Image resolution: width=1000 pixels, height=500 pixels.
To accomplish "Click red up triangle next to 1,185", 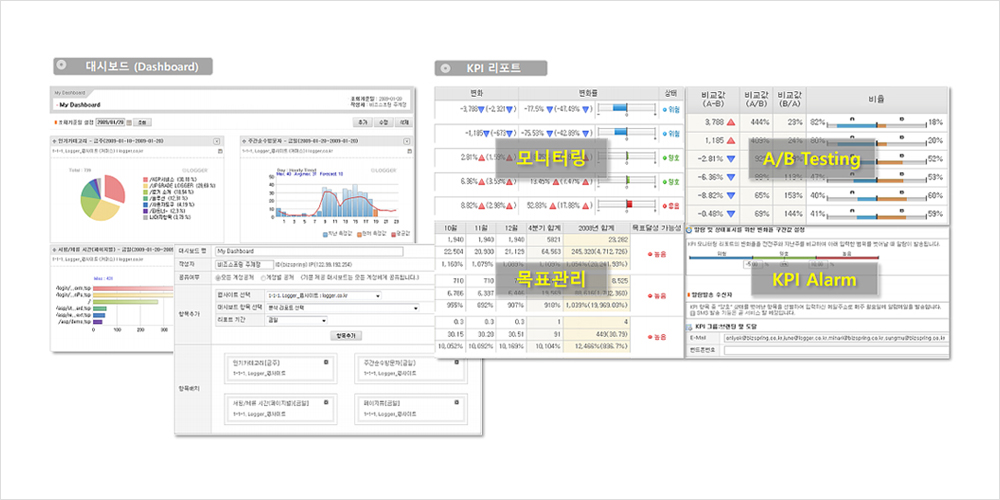I will [731, 140].
